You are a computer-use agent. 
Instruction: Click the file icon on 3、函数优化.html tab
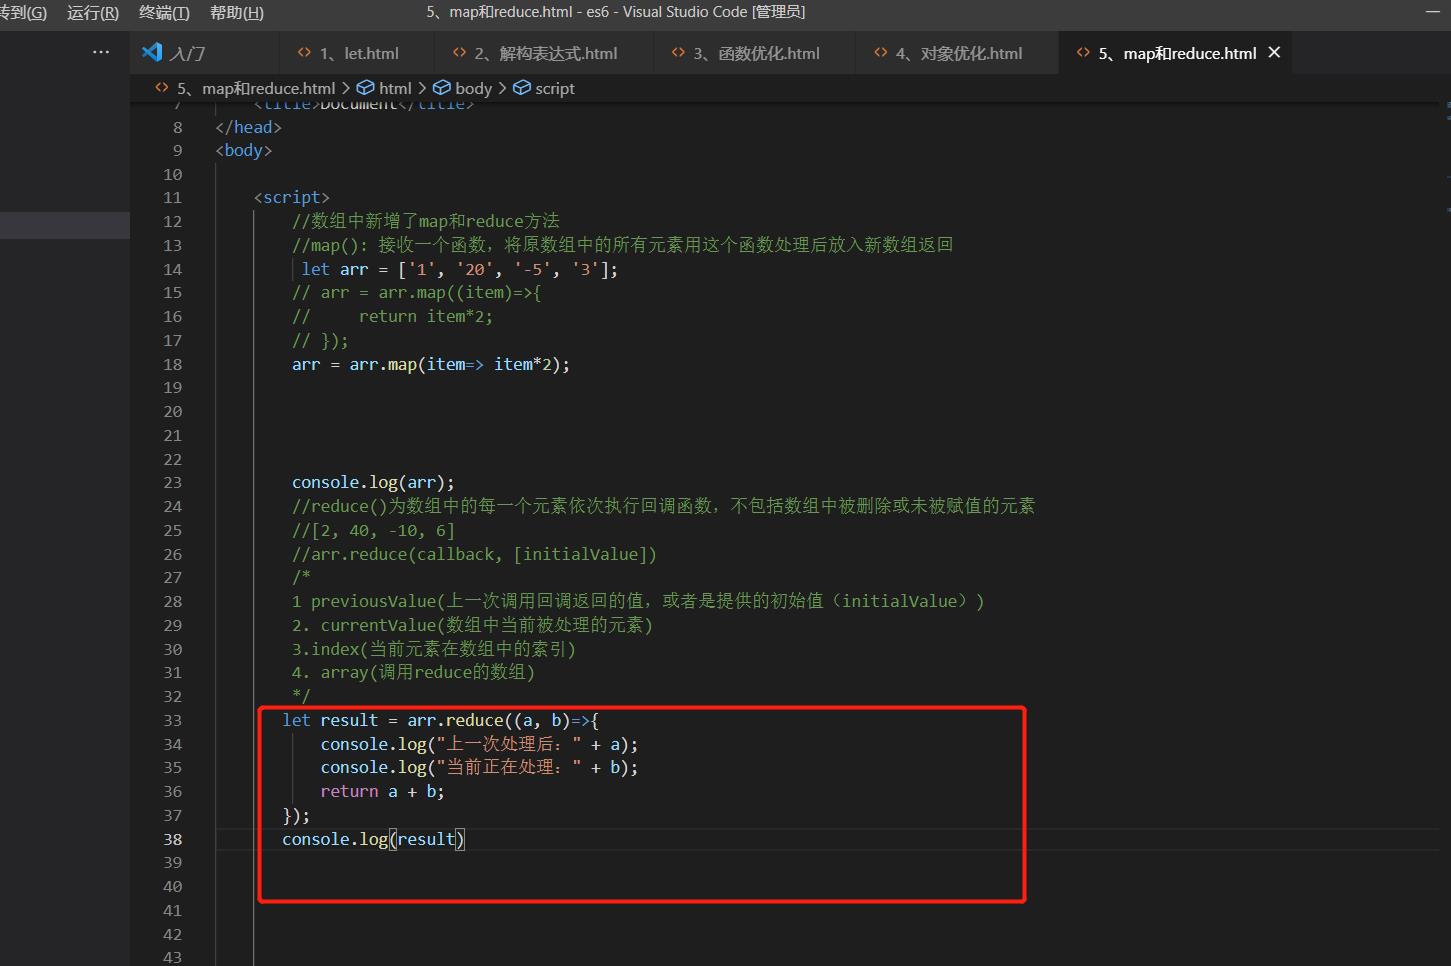(x=678, y=53)
